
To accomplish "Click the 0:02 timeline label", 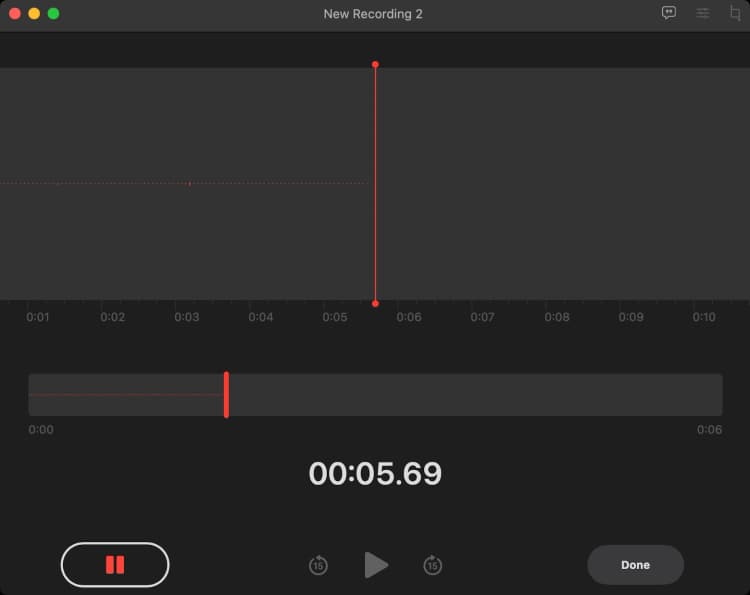I will [x=112, y=317].
